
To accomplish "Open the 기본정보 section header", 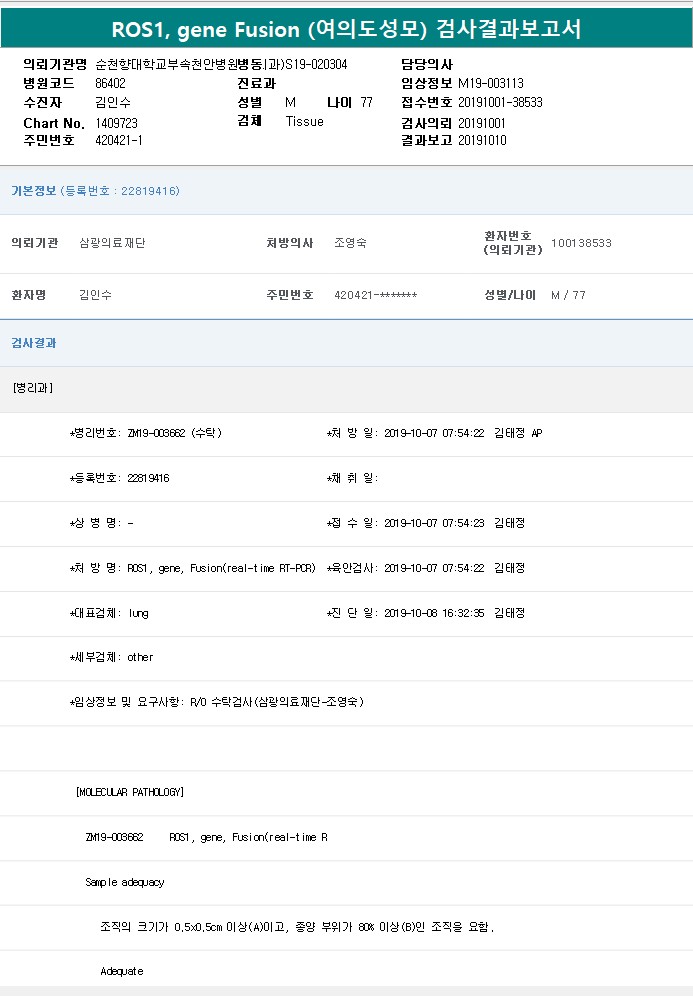I will tap(33, 191).
